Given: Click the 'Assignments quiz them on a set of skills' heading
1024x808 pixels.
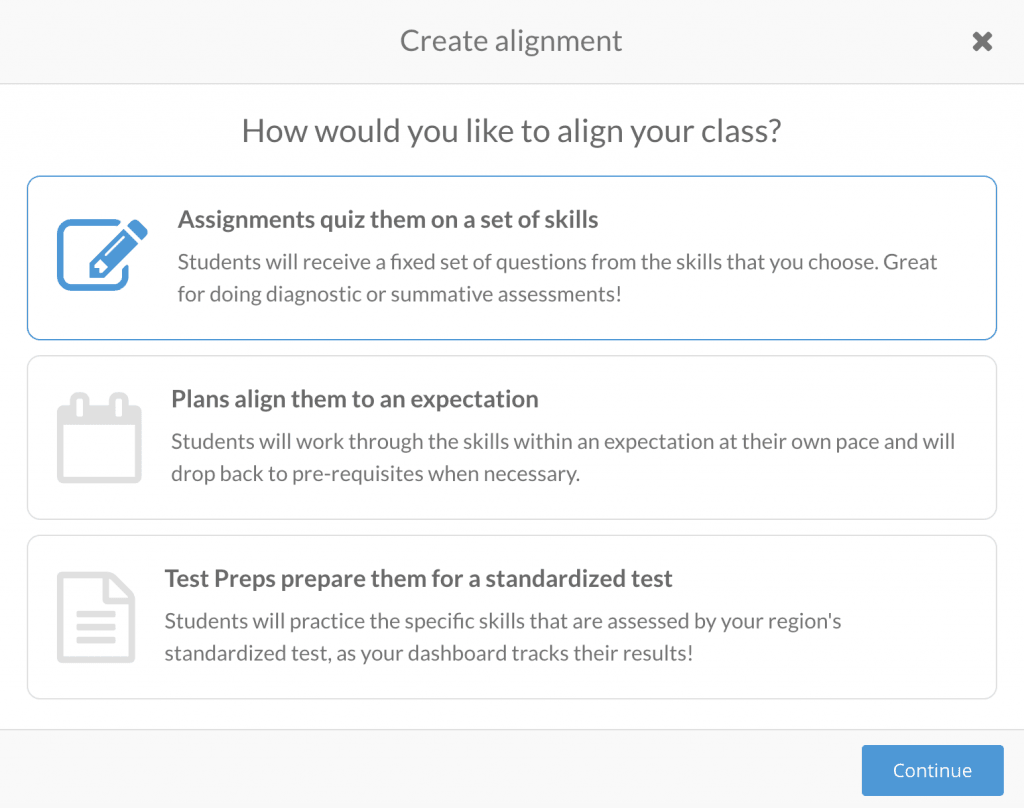Looking at the screenshot, I should tap(388, 219).
